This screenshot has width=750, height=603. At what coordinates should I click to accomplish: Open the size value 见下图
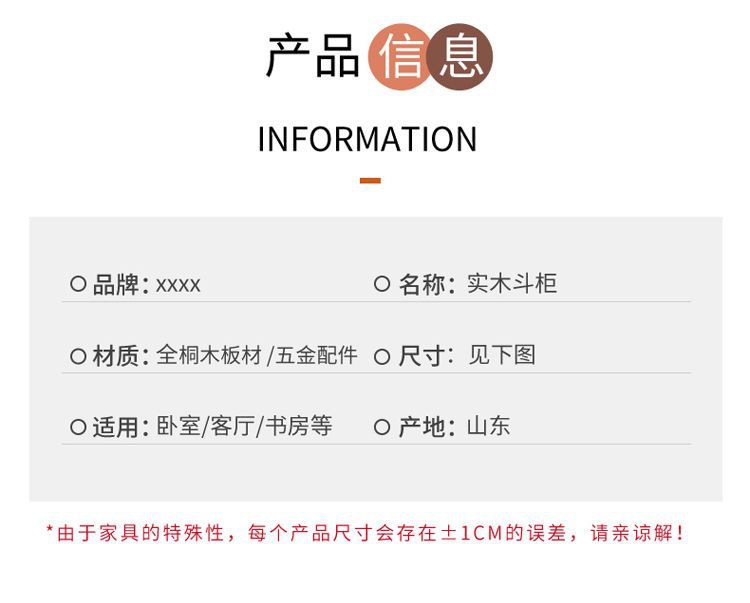pos(502,355)
